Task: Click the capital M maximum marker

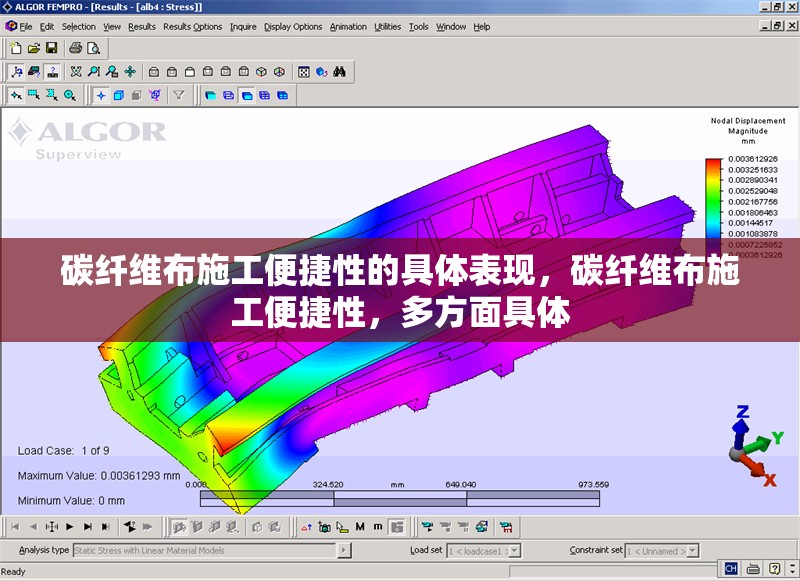Action: click(x=360, y=526)
